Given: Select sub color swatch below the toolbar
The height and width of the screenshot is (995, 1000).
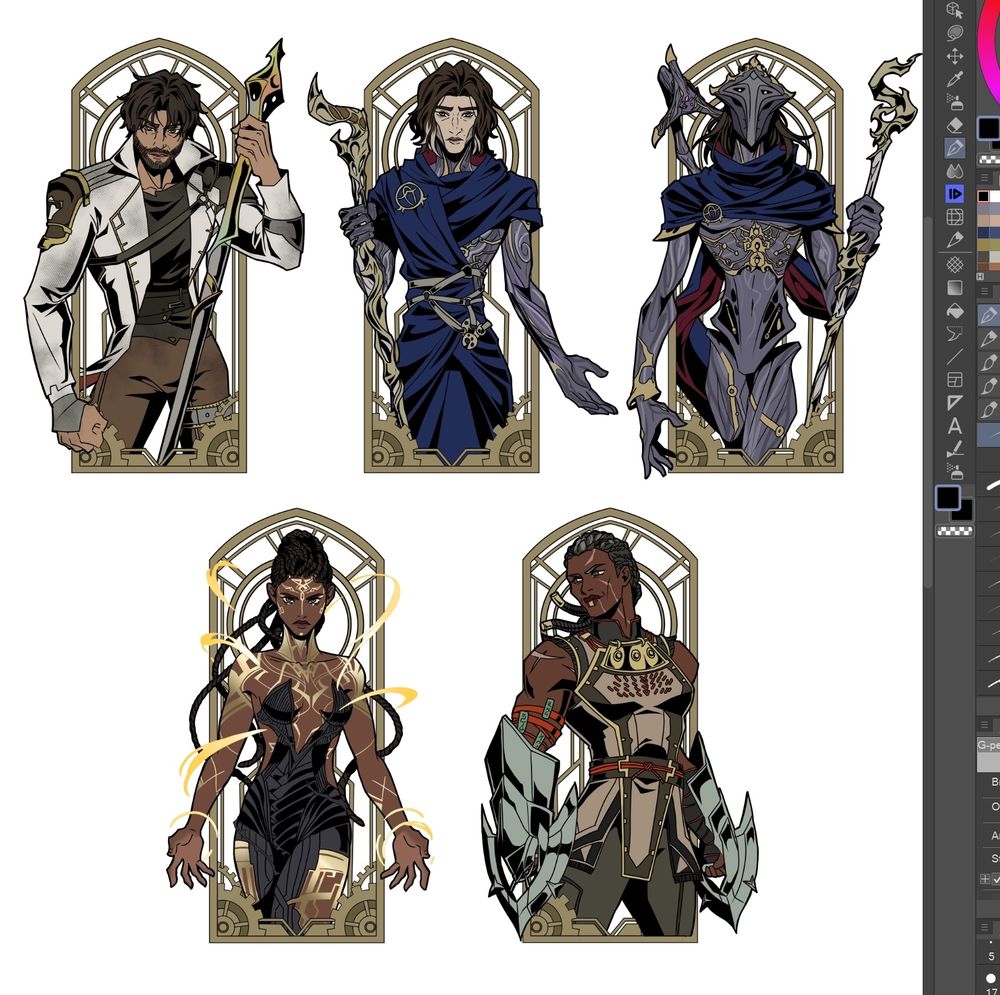Looking at the screenshot, I should [x=964, y=512].
